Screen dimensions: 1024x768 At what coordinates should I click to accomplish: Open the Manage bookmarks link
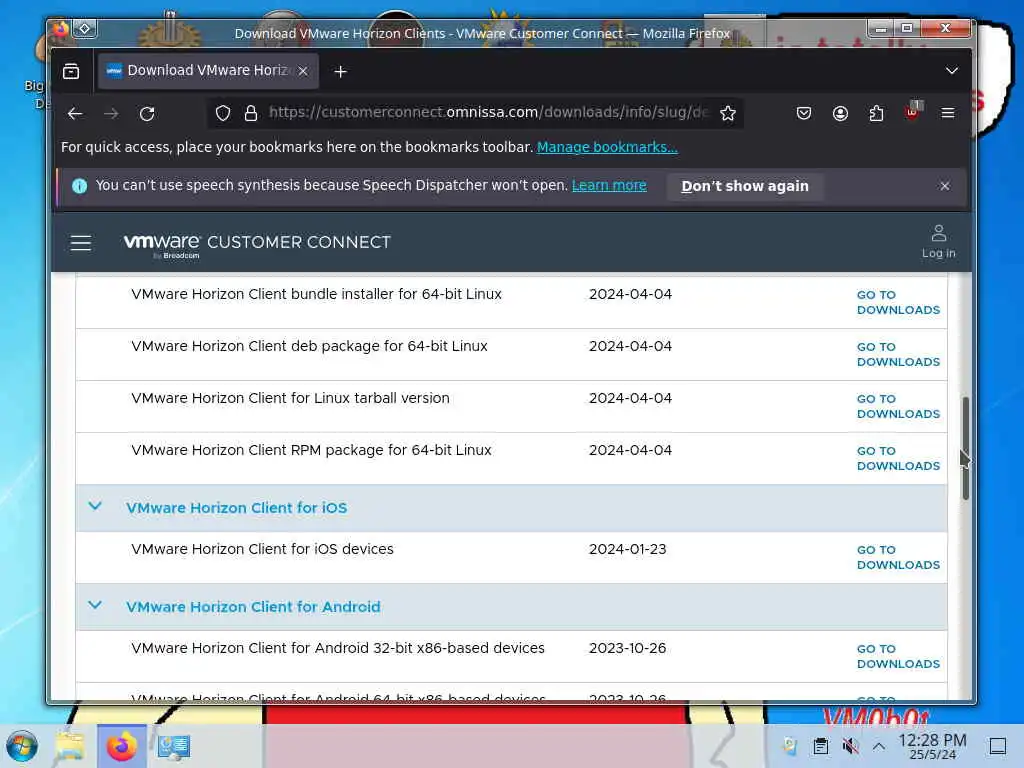pyautogui.click(x=607, y=147)
